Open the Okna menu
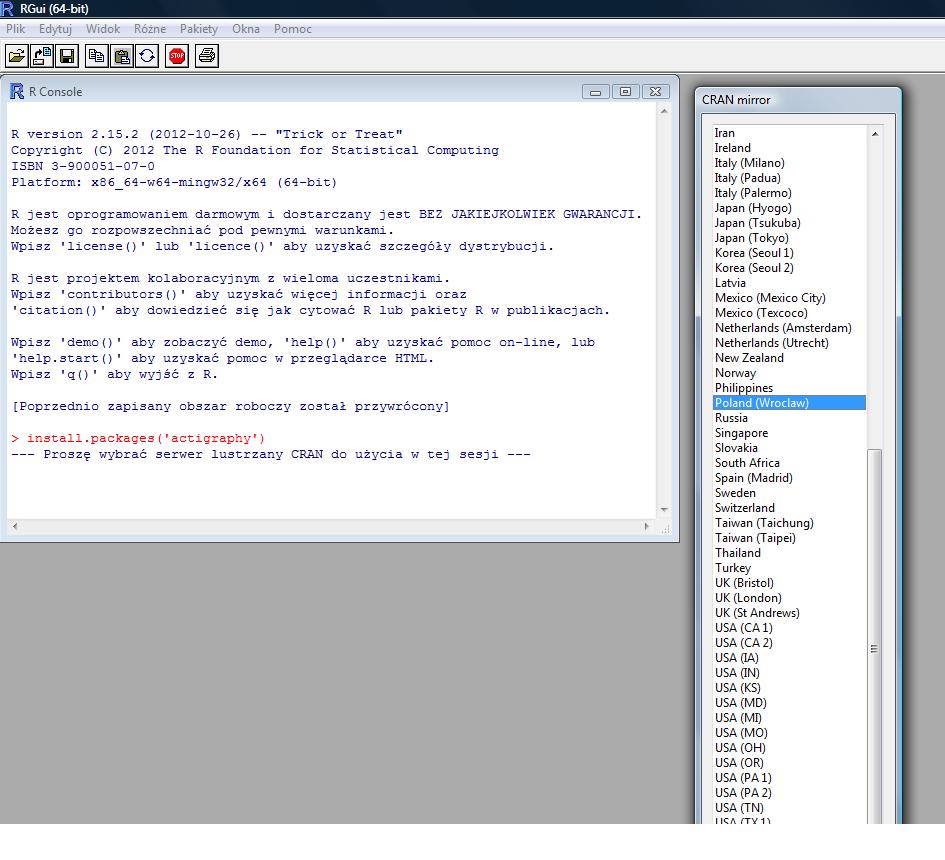 (x=246, y=29)
